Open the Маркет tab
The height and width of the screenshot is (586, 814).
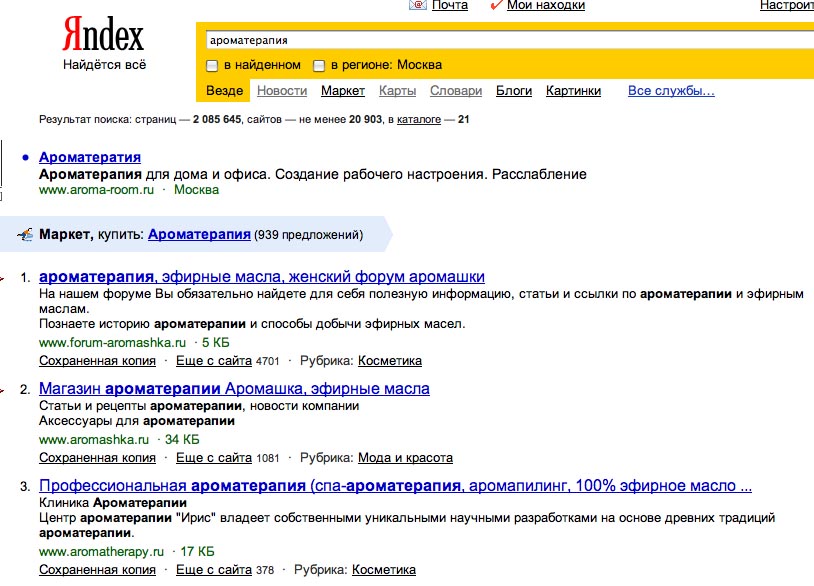343,91
